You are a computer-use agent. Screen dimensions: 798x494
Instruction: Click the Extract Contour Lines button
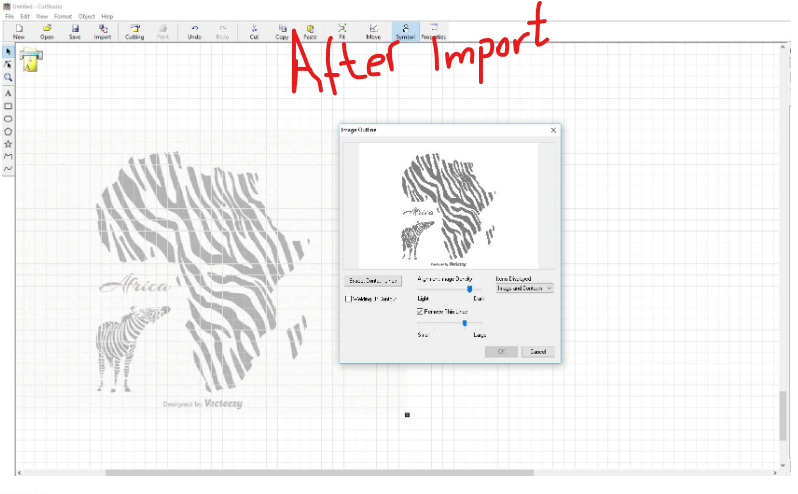coord(373,280)
